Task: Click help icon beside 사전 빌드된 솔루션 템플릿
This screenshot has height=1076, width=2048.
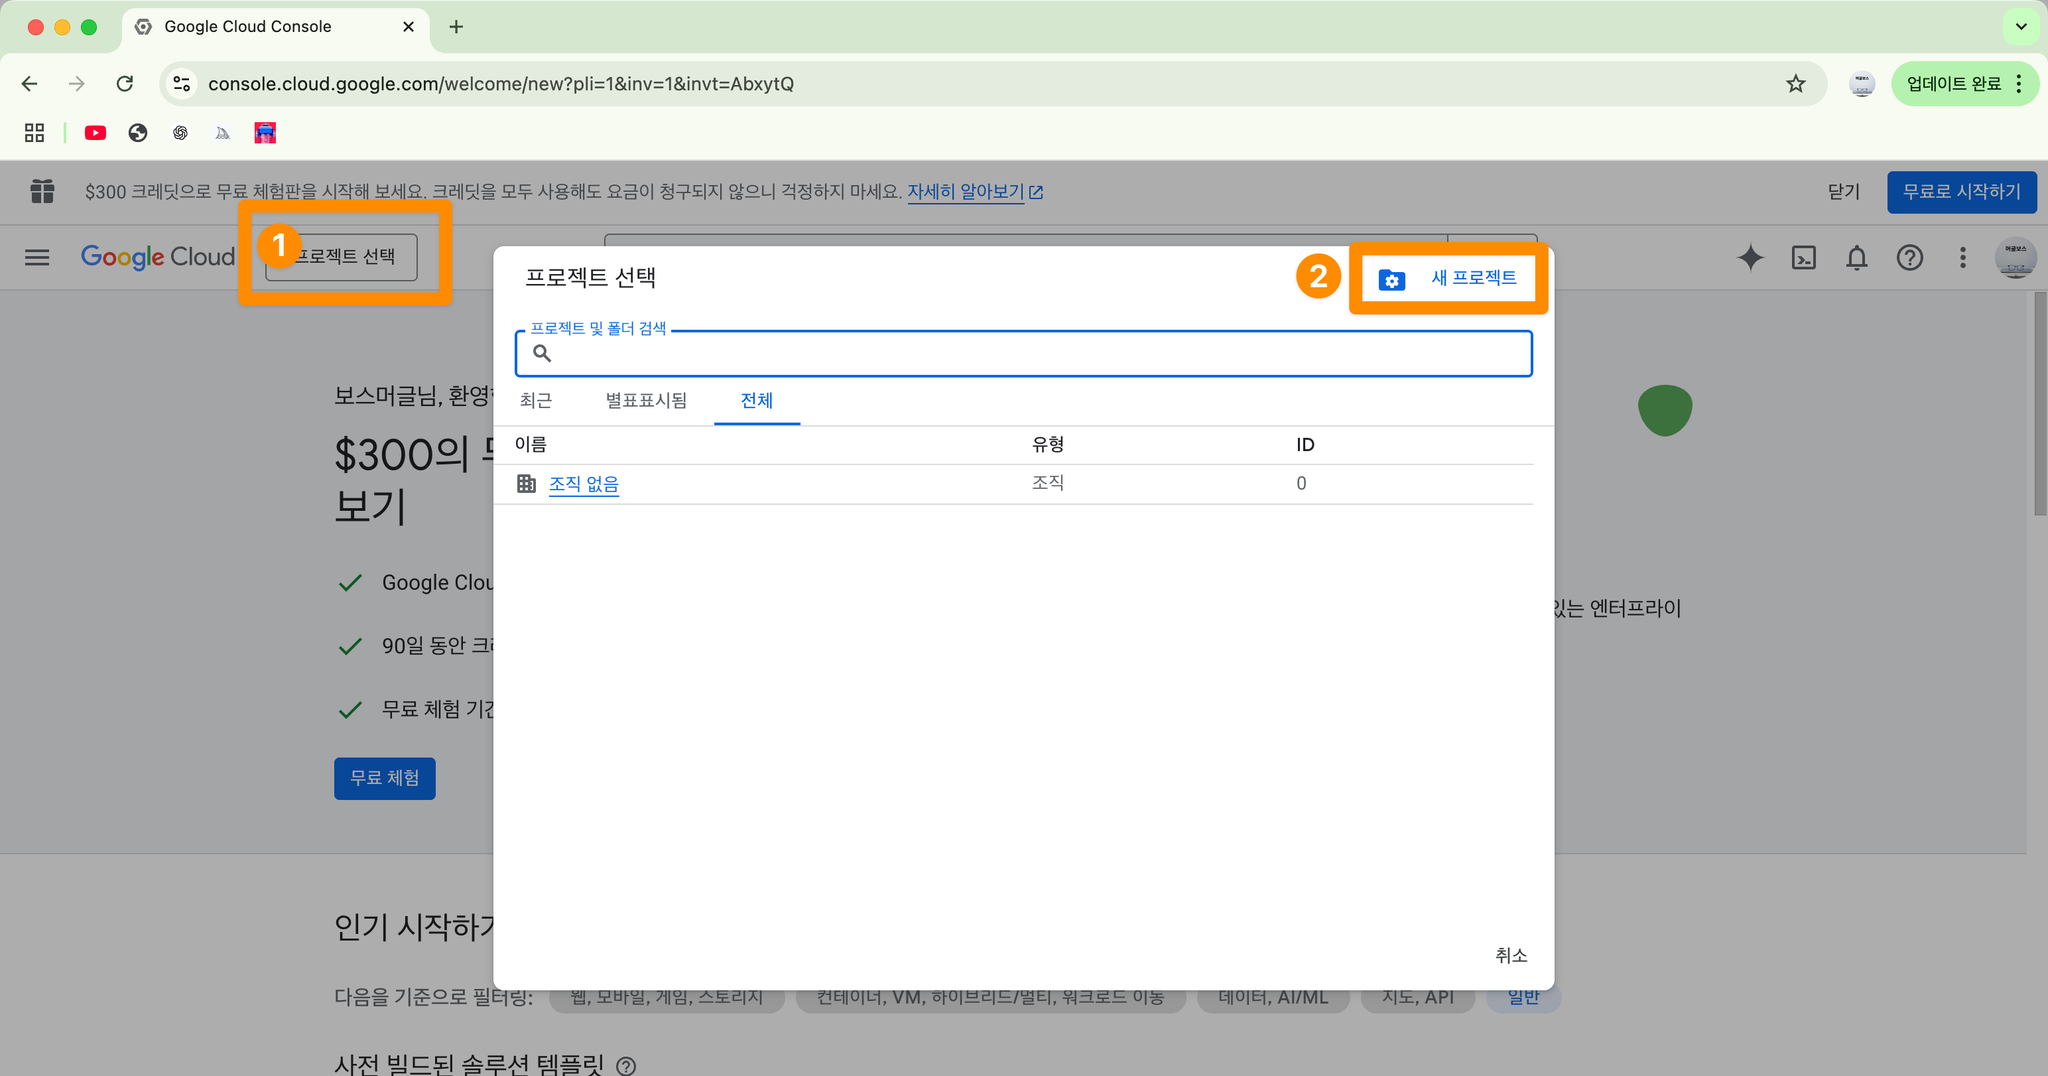Action: tap(626, 1066)
